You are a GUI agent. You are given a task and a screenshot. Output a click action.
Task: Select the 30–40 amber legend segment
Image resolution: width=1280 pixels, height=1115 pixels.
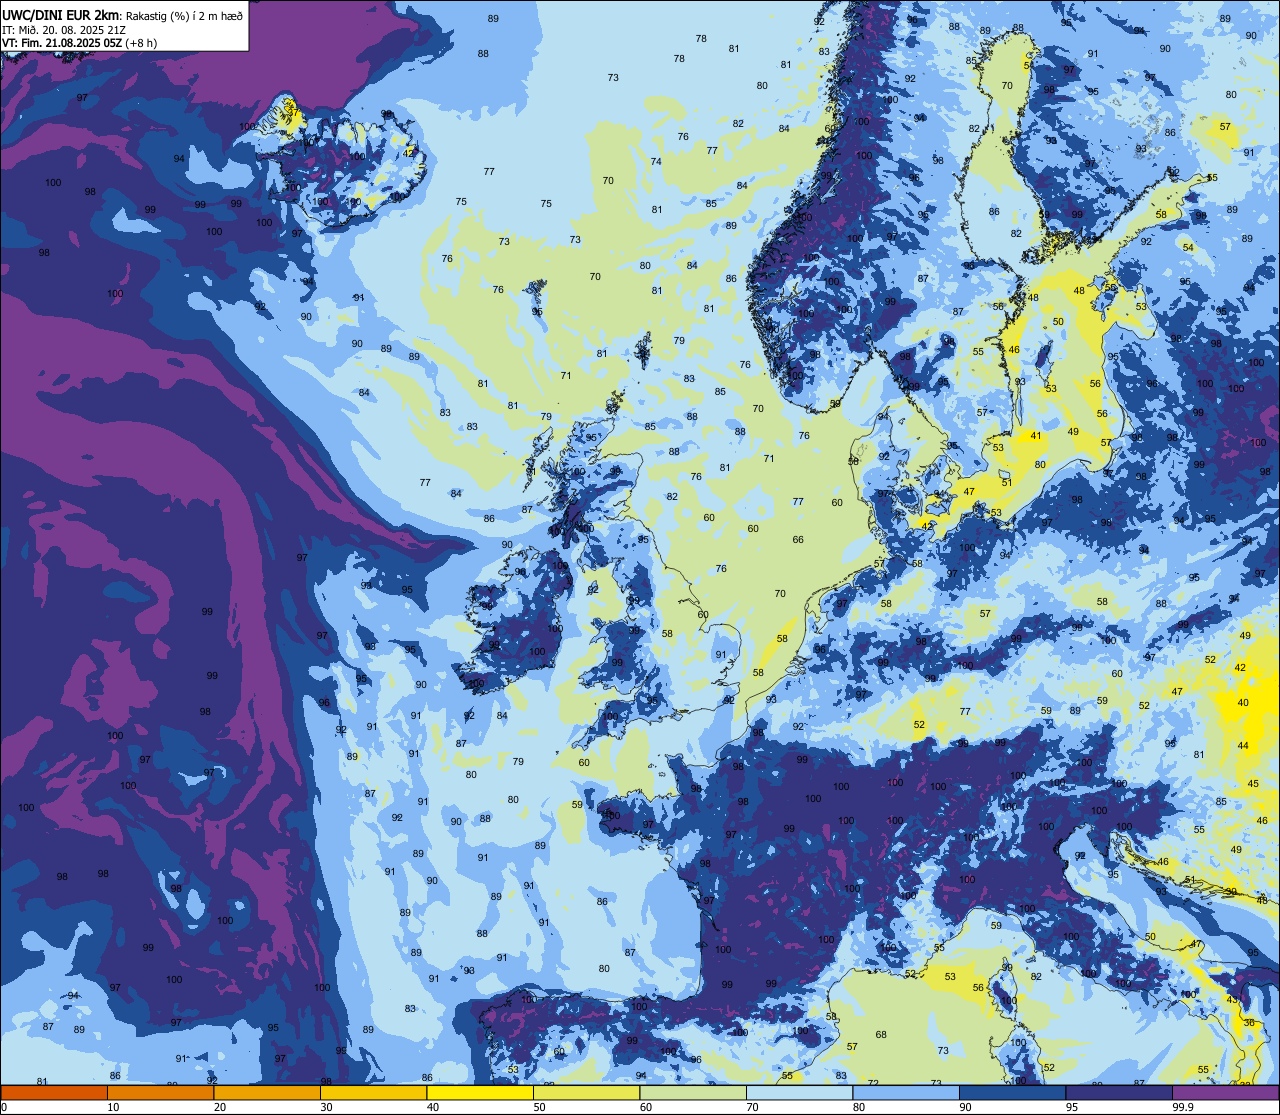coord(373,1092)
